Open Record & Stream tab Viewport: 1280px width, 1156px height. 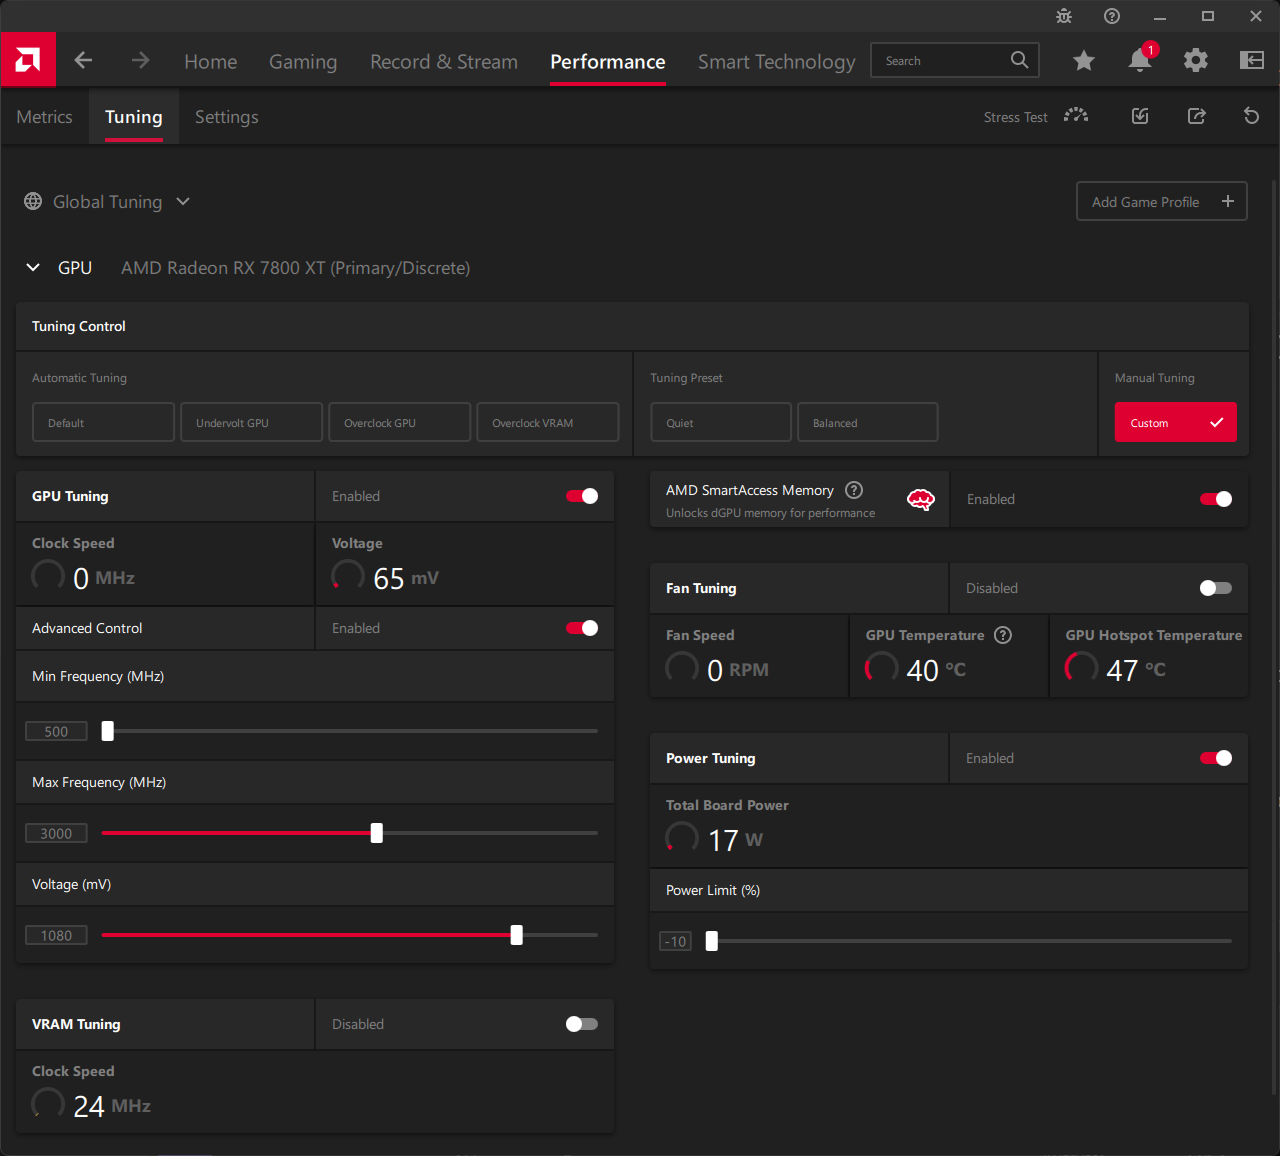tap(444, 61)
